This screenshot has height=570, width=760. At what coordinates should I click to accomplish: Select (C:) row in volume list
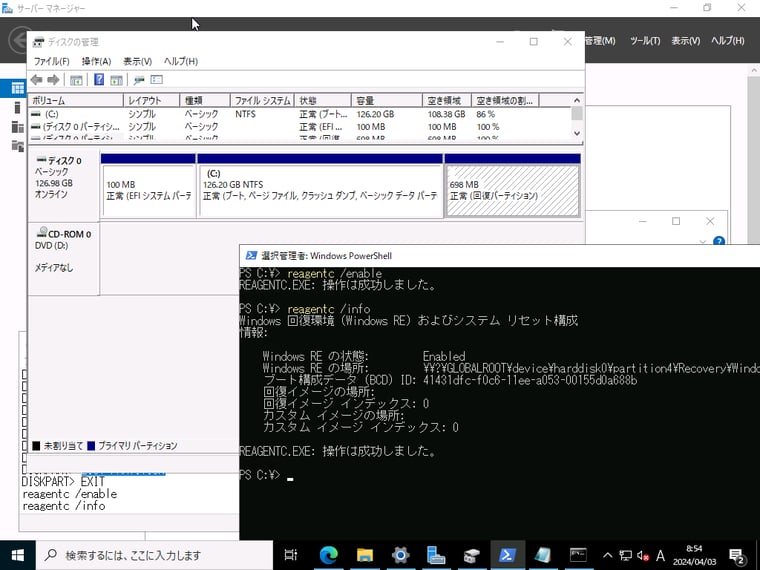(x=301, y=114)
